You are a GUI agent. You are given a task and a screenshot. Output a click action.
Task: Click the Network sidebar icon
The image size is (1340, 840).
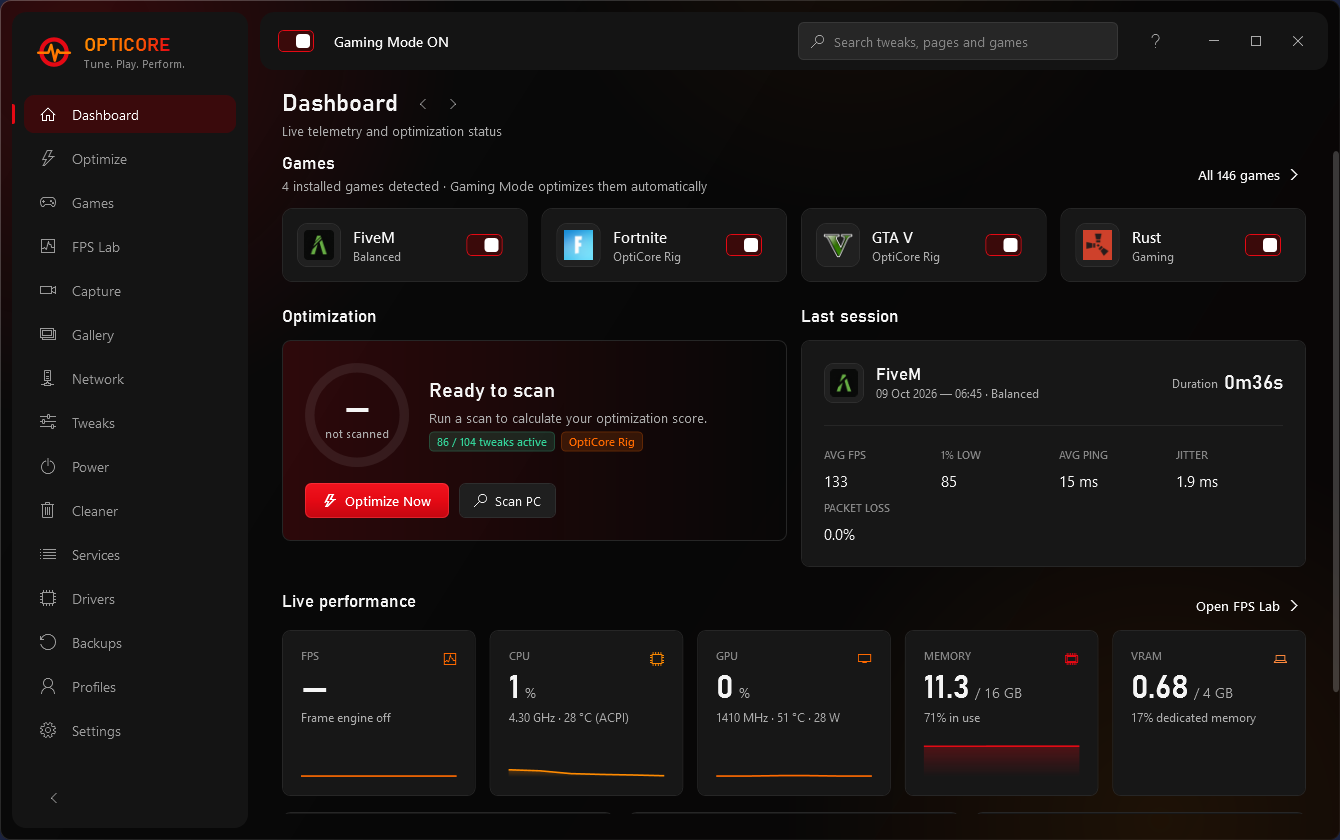pyautogui.click(x=48, y=379)
